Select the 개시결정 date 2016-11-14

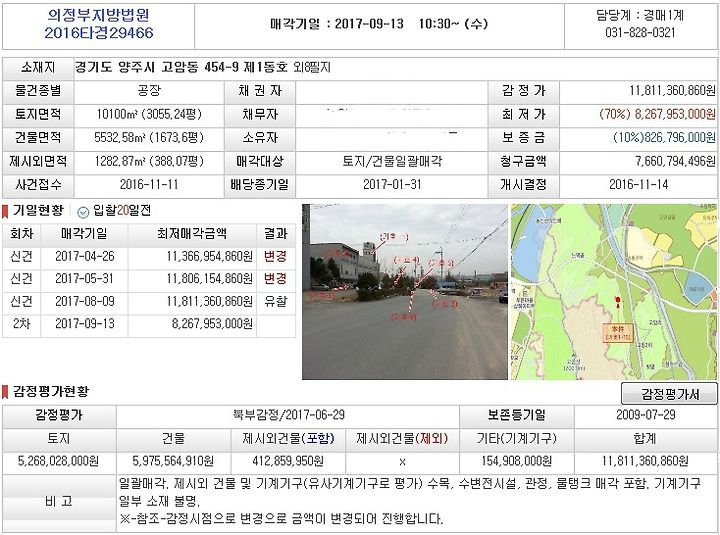638,185
